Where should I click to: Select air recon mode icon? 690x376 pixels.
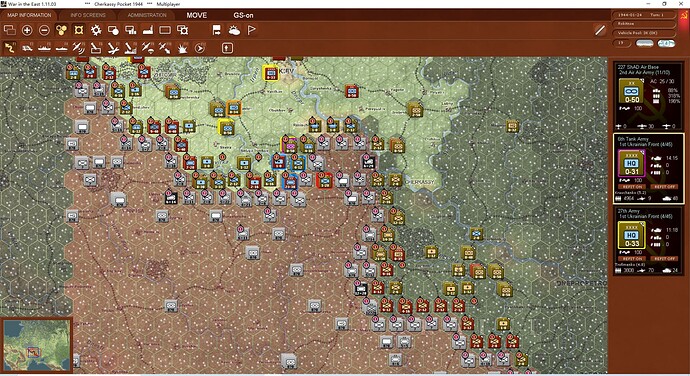(x=78, y=48)
